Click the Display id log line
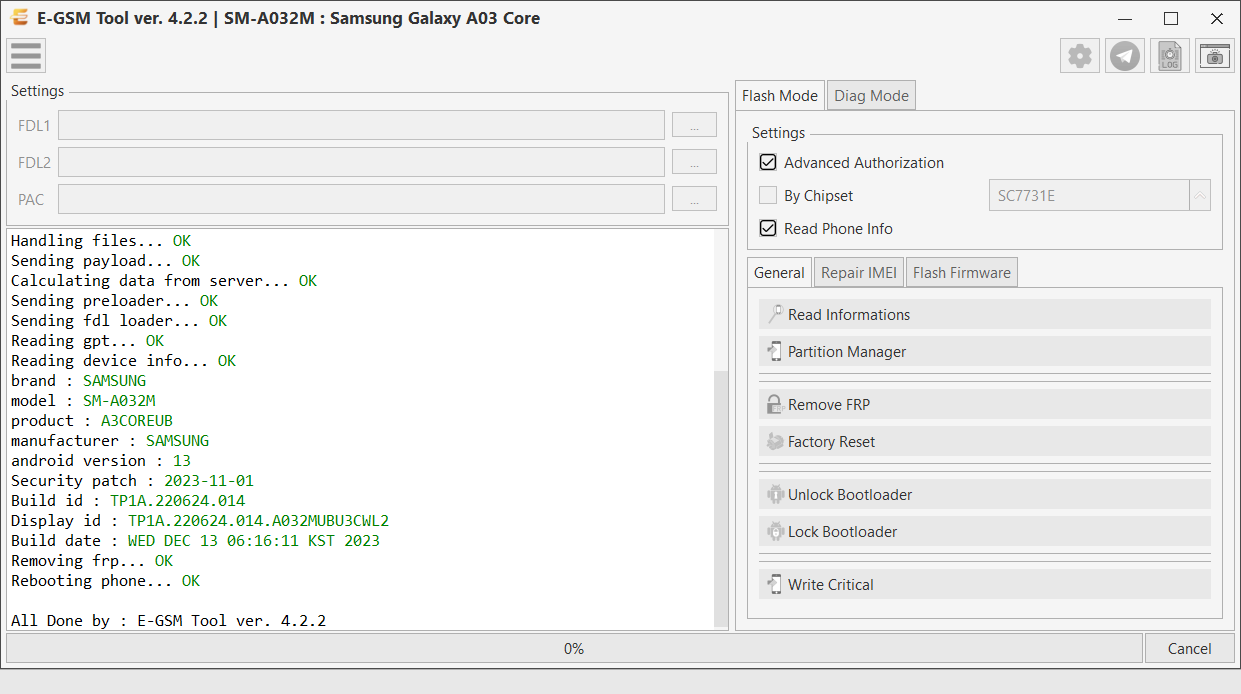 [x=200, y=520]
